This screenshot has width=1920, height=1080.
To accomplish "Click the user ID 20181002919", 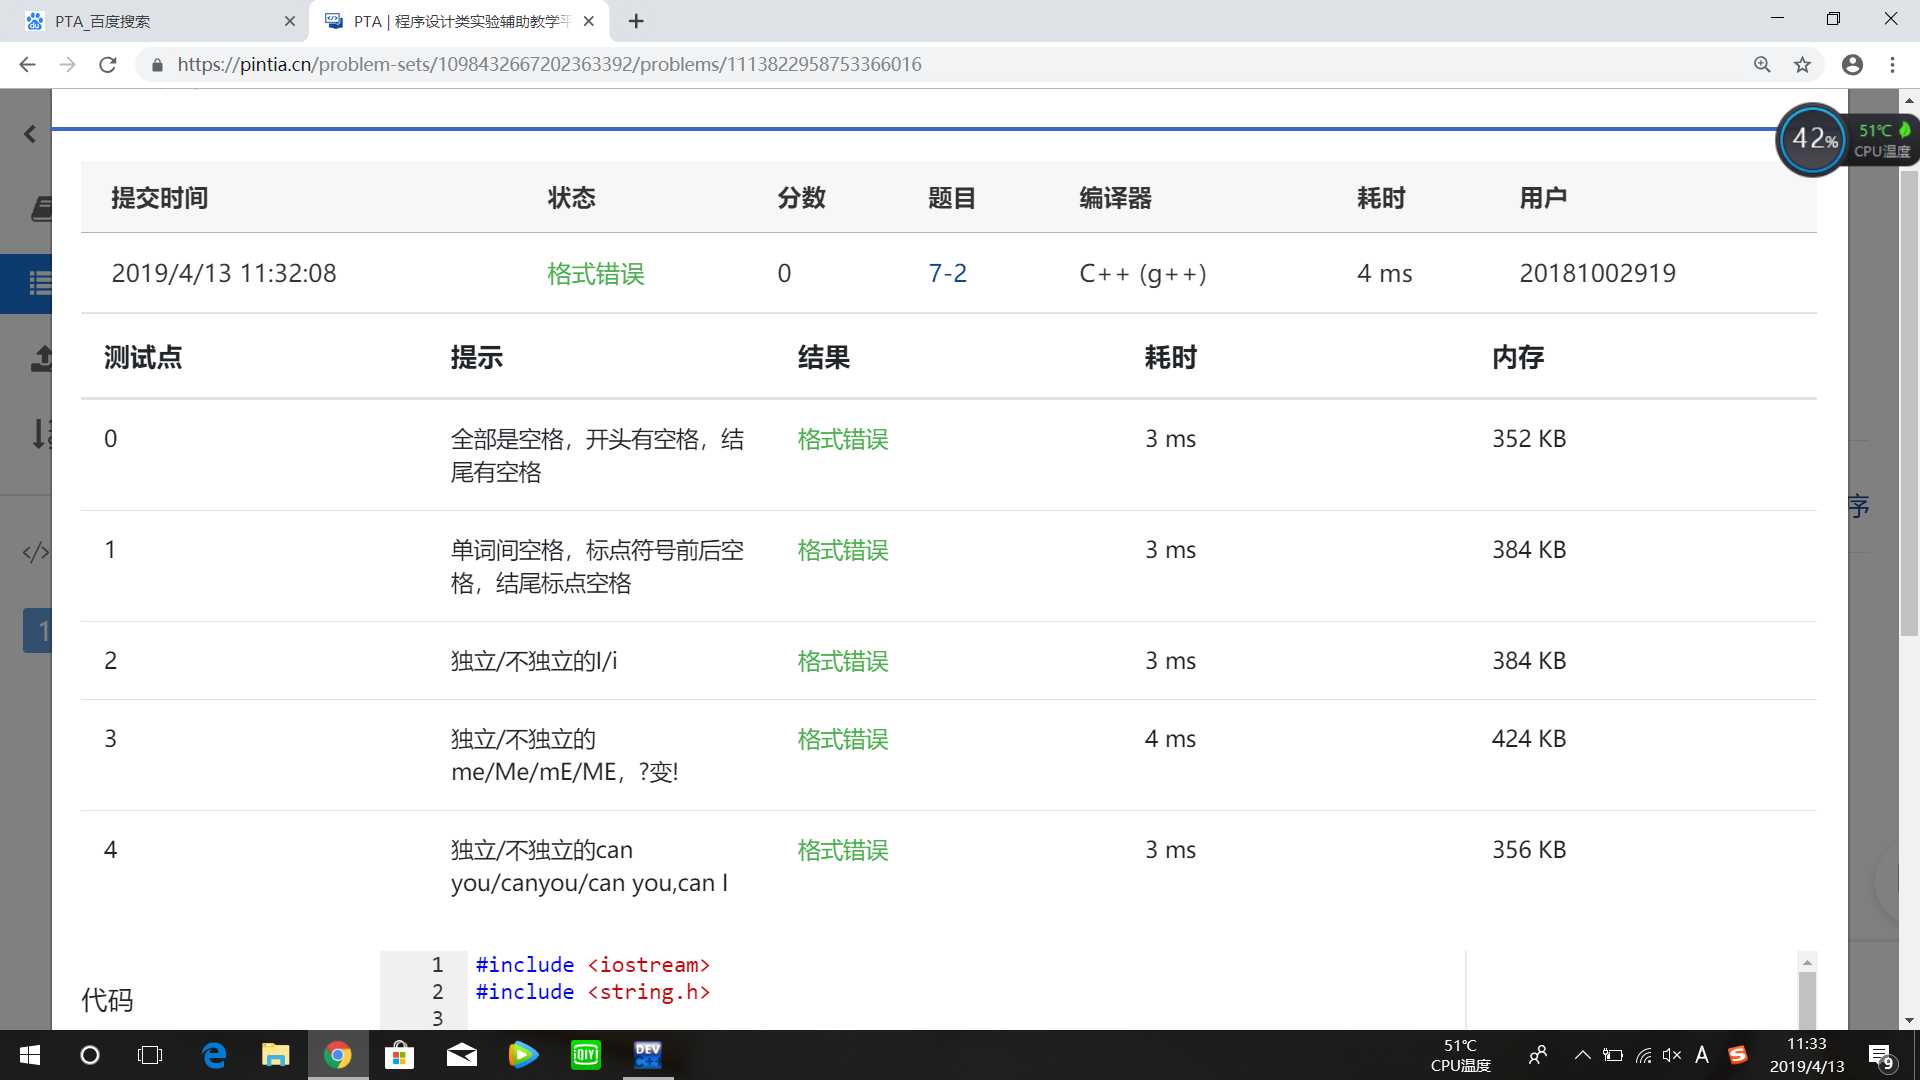I will click(x=1597, y=273).
